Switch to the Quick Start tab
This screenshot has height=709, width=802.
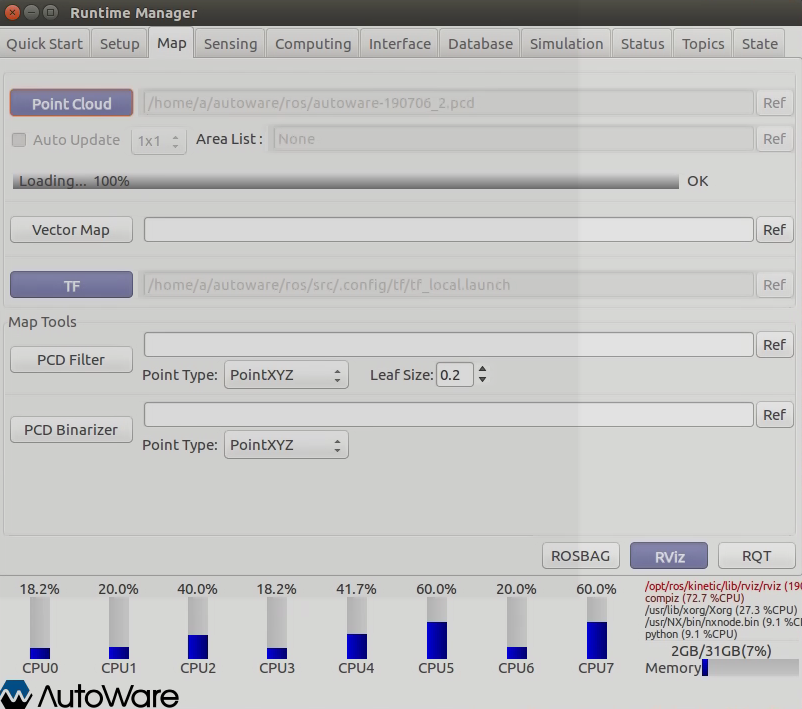pos(44,44)
